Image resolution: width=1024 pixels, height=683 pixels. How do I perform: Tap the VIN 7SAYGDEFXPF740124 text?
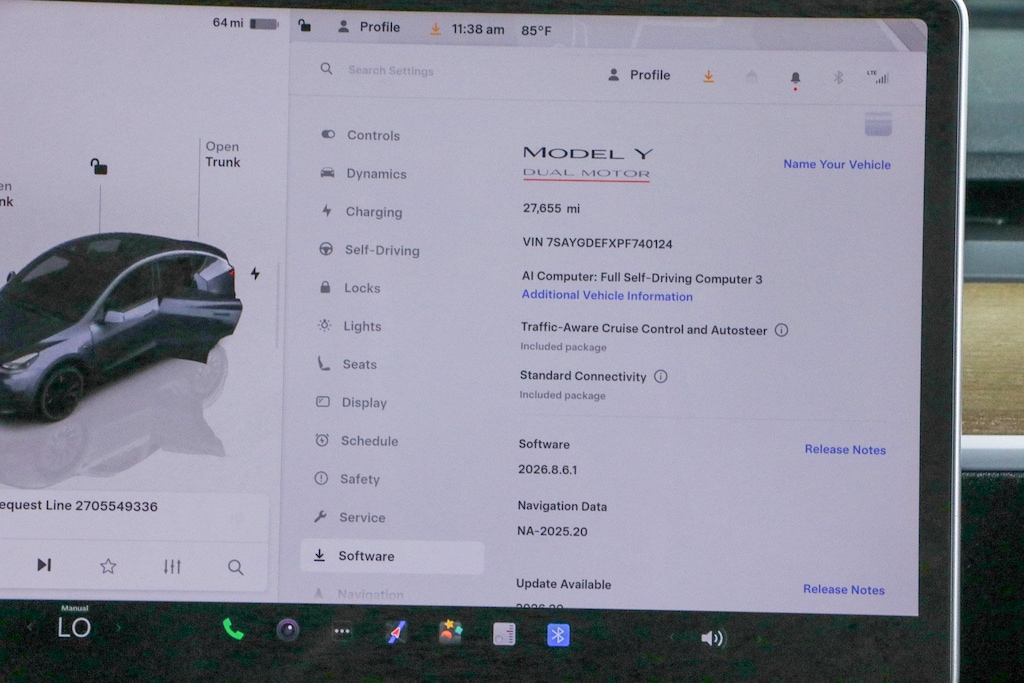597,243
